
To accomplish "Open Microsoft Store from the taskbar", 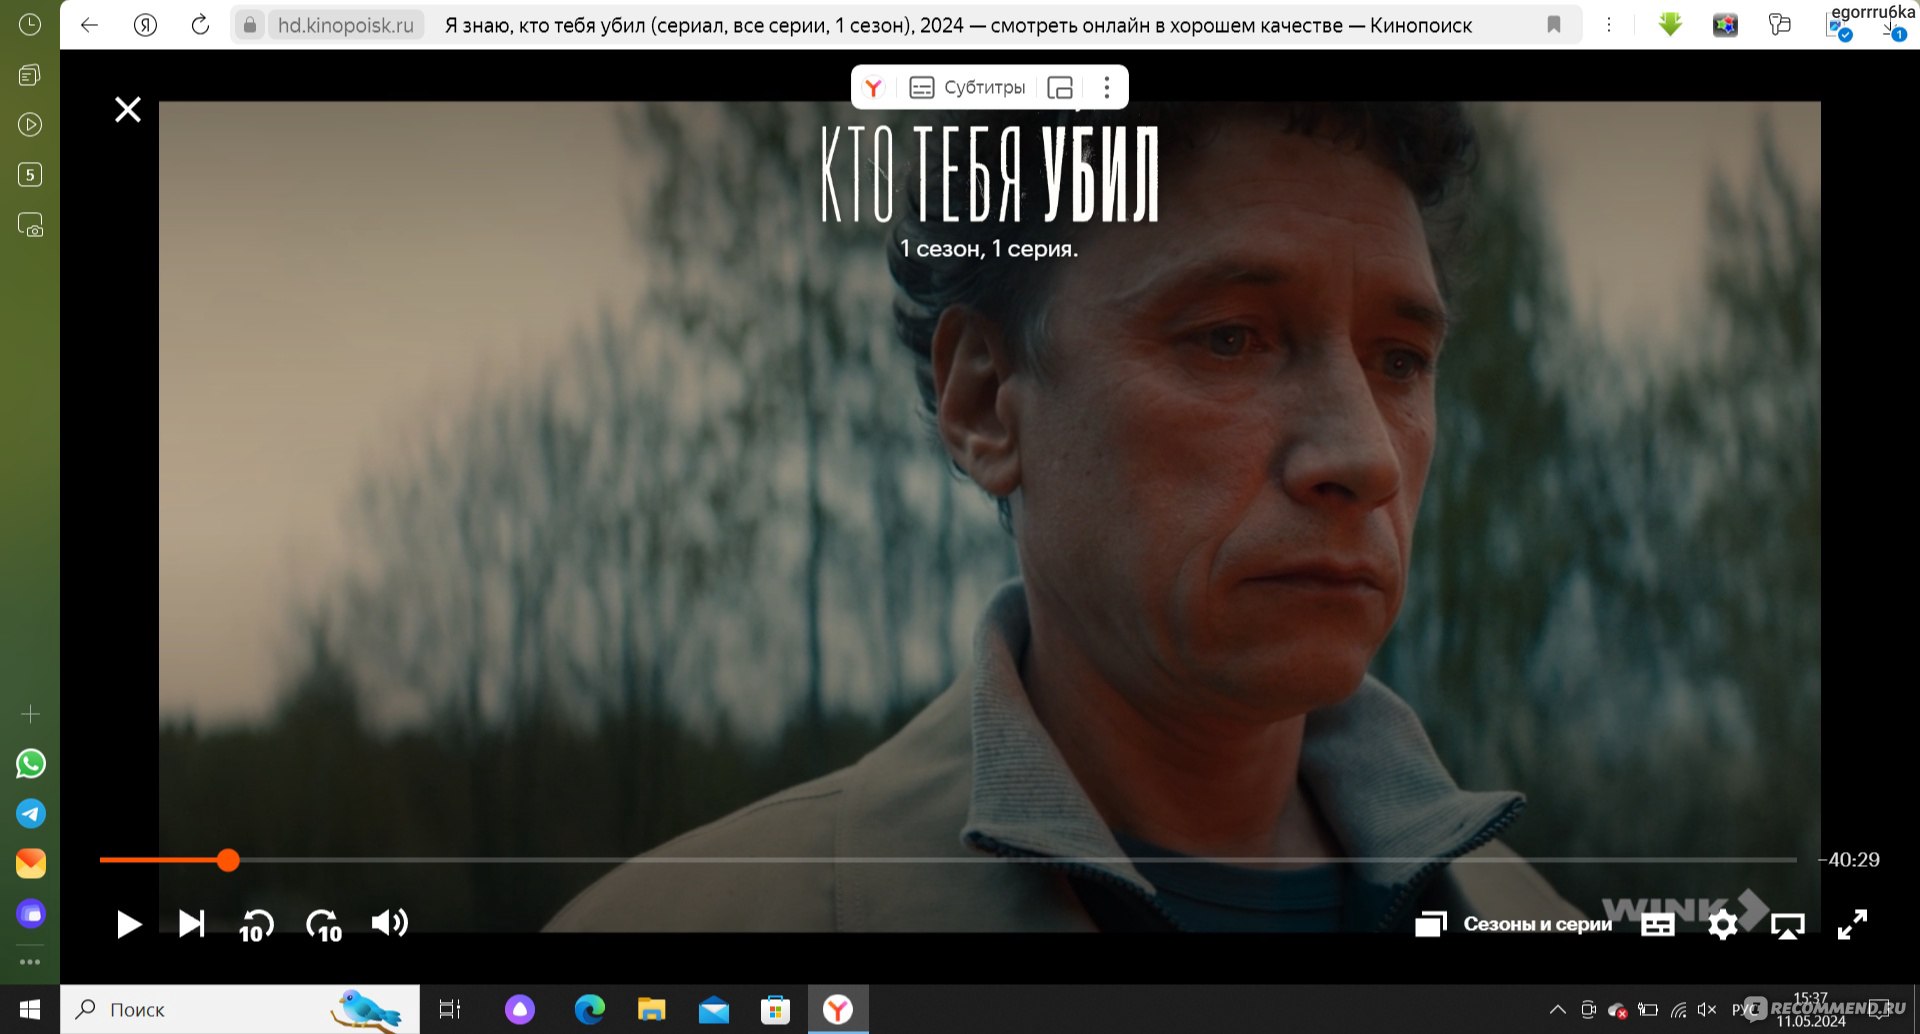I will point(775,1010).
